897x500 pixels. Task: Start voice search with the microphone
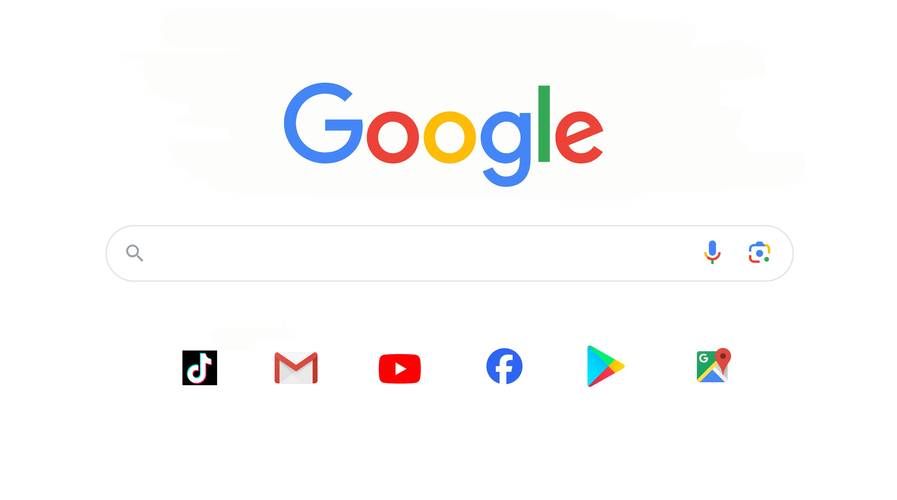712,252
